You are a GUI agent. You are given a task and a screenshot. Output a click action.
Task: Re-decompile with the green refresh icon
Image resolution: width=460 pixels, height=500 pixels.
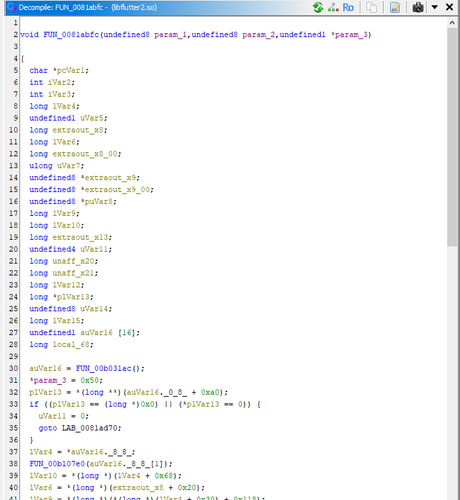pos(318,7)
